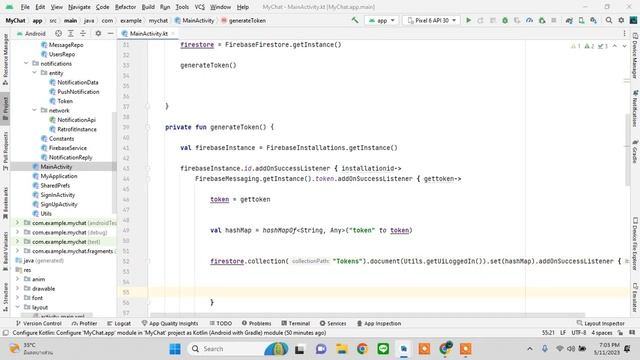Open the Tools menu
Image resolution: width=640 pixels, height=360 pixels.
pos(182,7)
